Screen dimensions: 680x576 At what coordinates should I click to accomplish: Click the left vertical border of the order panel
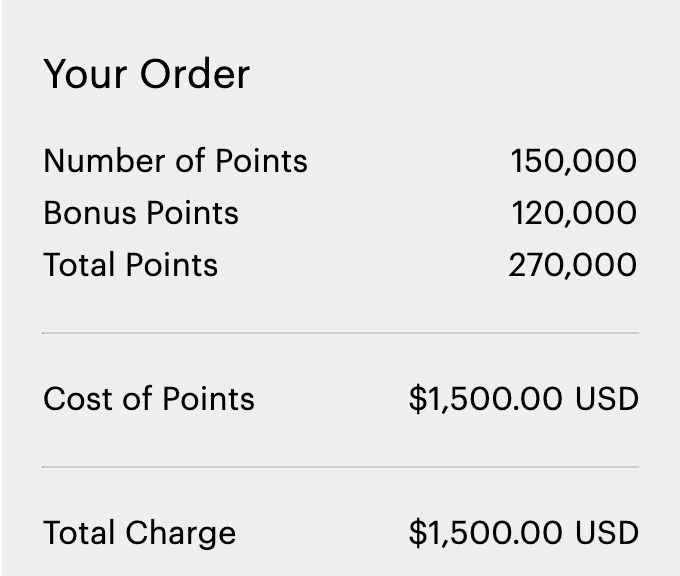click(x=1, y=288)
